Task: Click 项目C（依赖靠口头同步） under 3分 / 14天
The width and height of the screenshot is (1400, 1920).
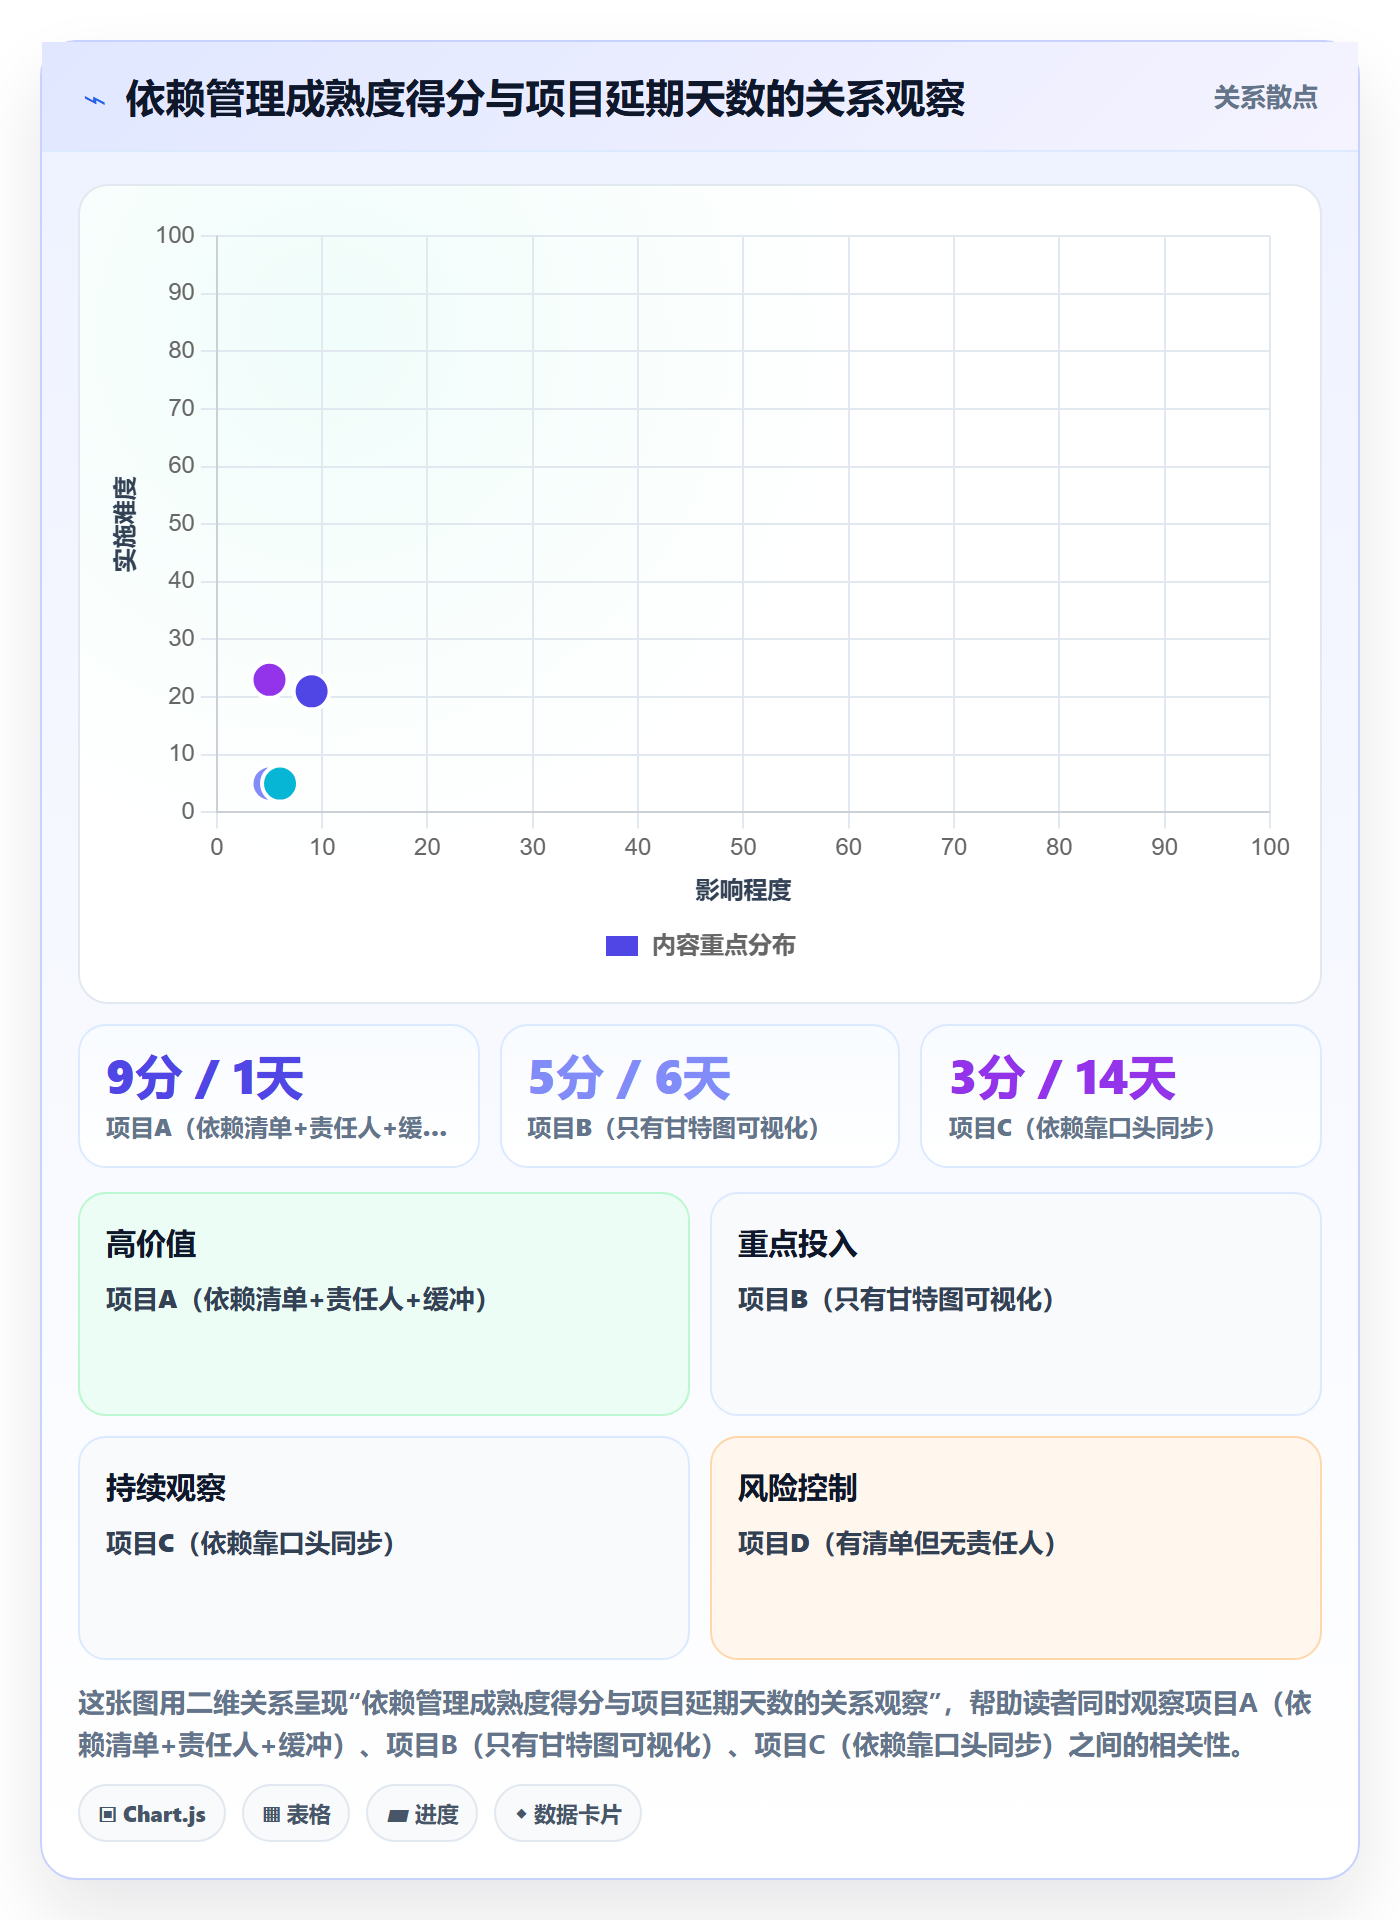Action: pyautogui.click(x=1082, y=1128)
